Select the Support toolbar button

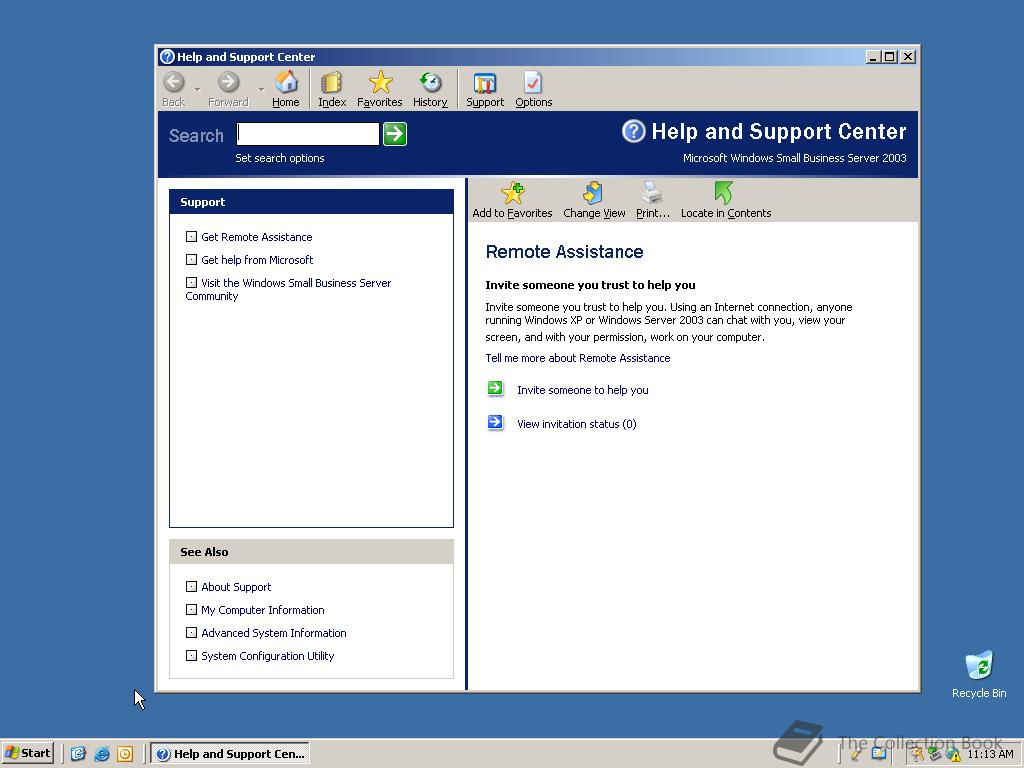(x=485, y=89)
